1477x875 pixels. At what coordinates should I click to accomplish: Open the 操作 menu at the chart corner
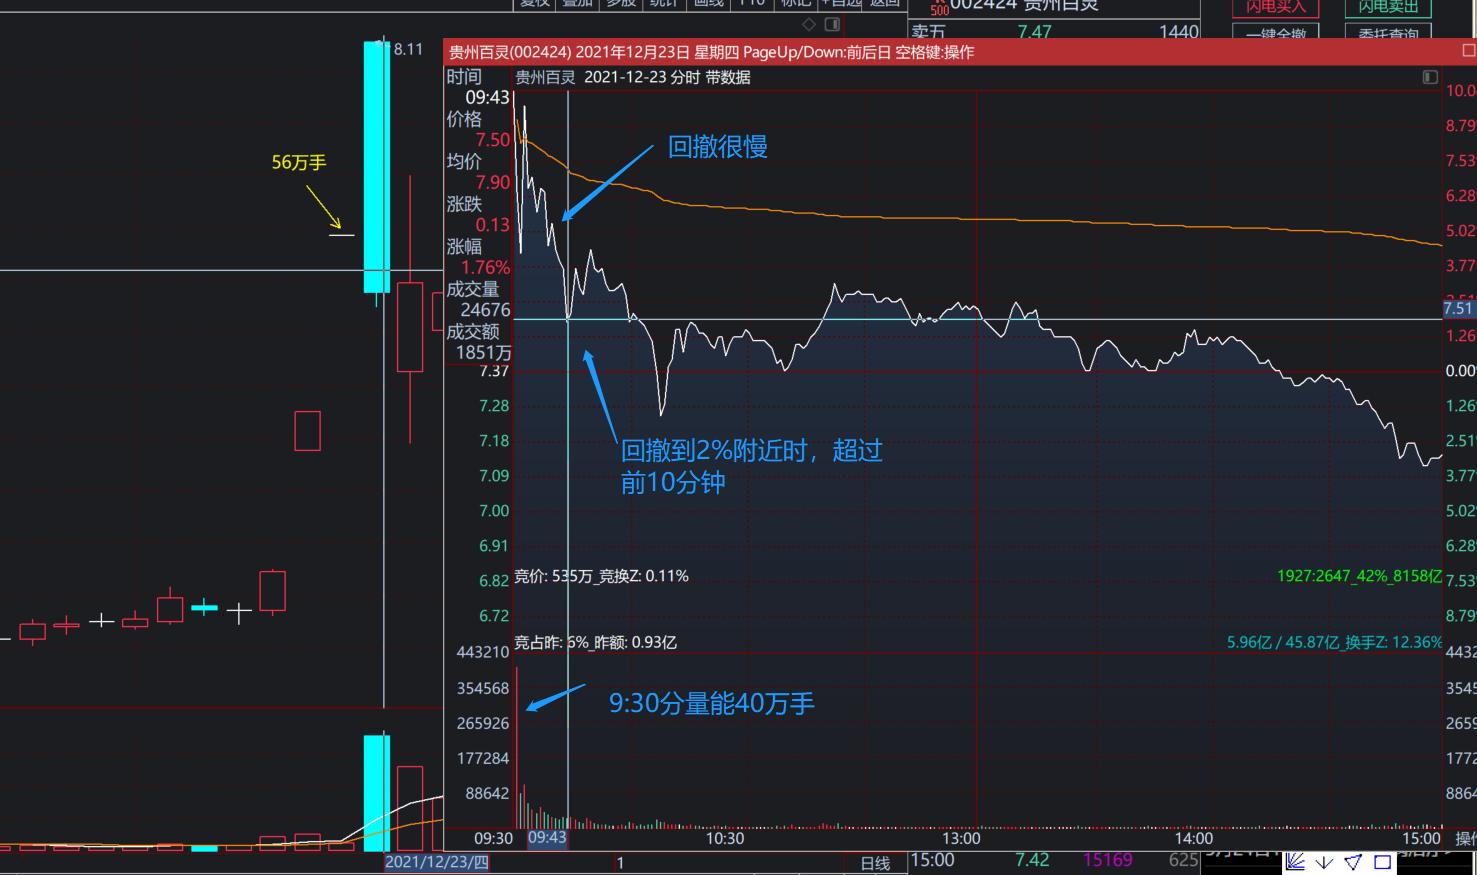[x=1465, y=838]
